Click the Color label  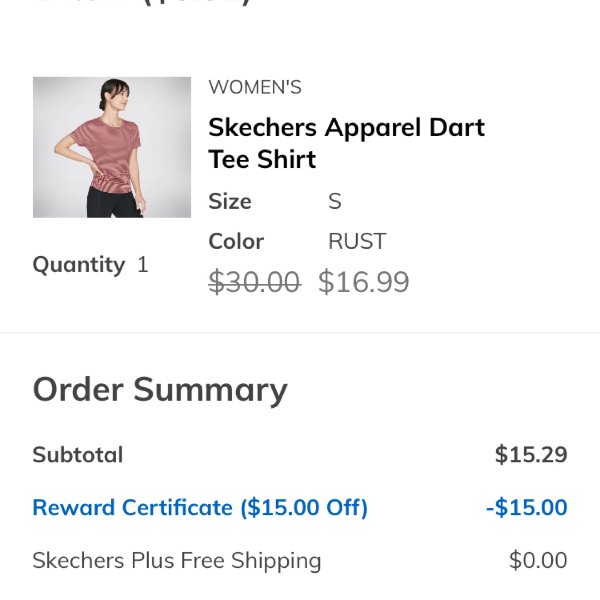[236, 241]
